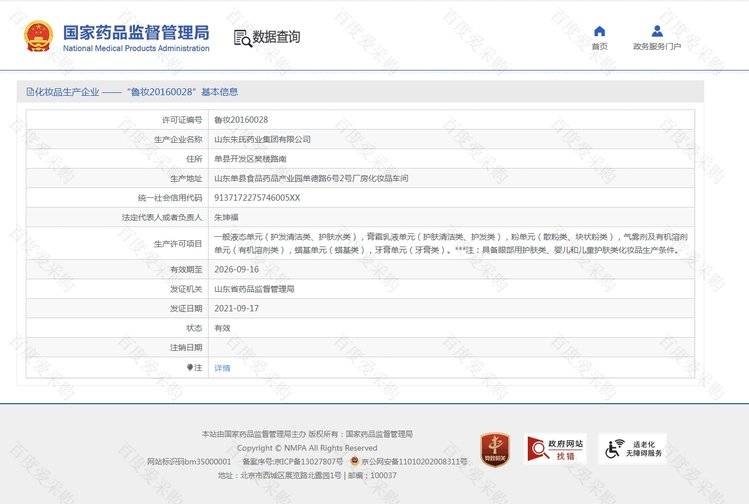Open the 首页 home icon
Viewport: 749px width, 504px height.
(x=599, y=31)
